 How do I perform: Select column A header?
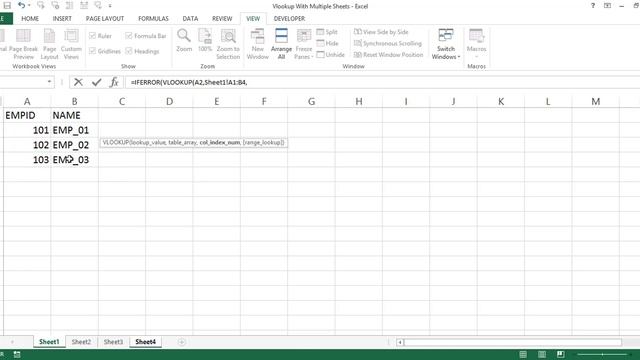click(27, 101)
